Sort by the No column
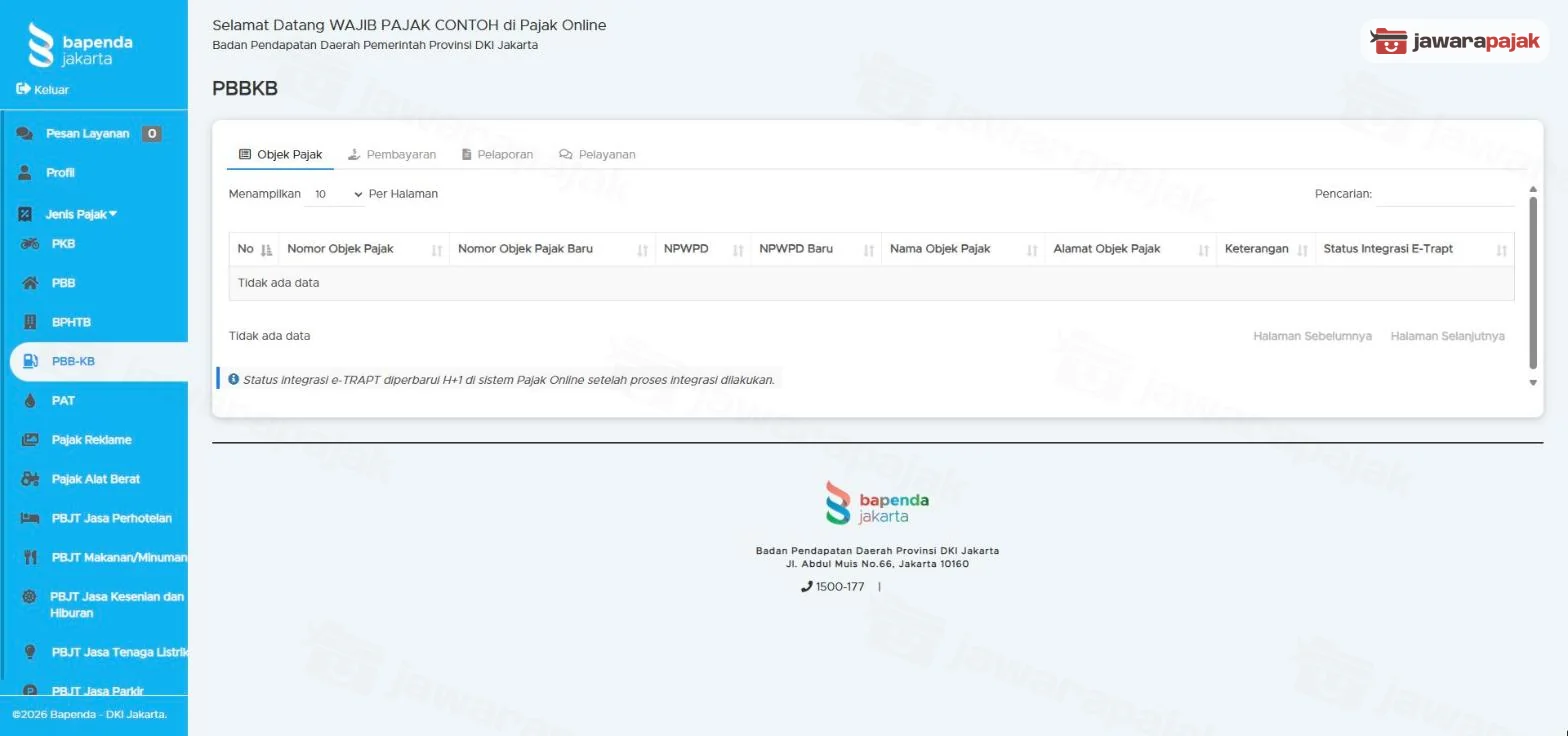The height and width of the screenshot is (736, 1568). pos(255,249)
